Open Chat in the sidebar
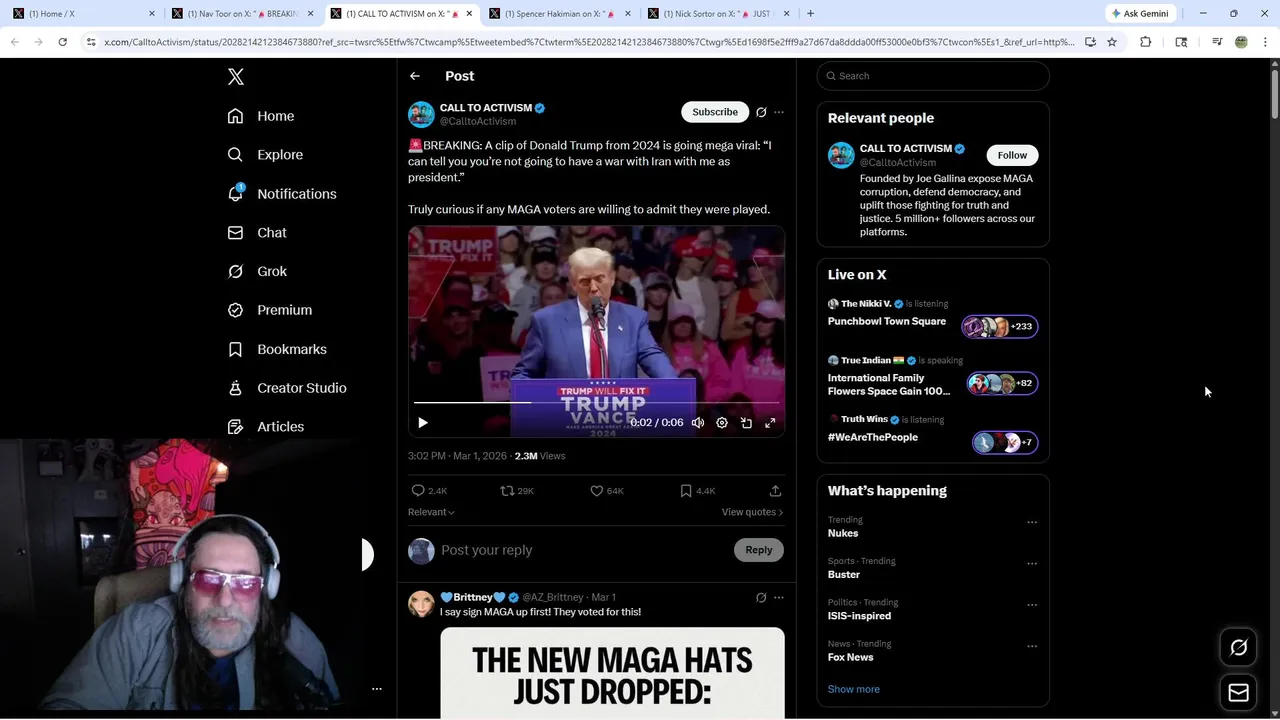1280x720 pixels. (257, 232)
